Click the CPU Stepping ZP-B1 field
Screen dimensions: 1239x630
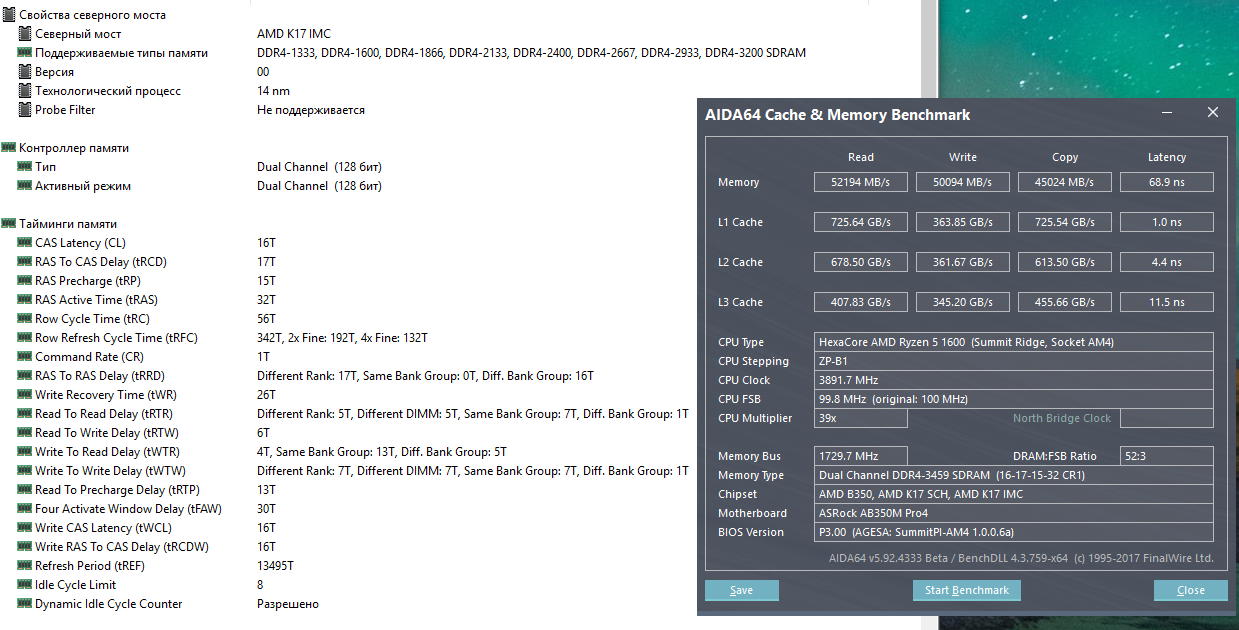coord(1014,361)
